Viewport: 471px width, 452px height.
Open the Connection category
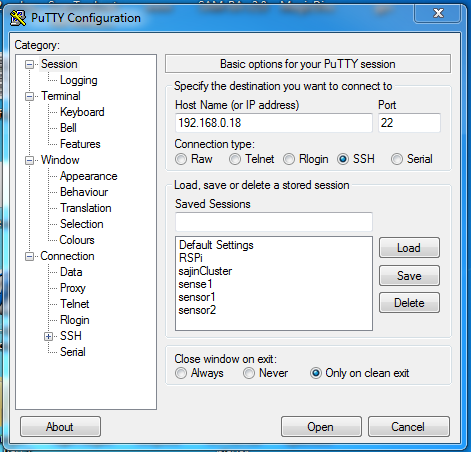[x=67, y=256]
